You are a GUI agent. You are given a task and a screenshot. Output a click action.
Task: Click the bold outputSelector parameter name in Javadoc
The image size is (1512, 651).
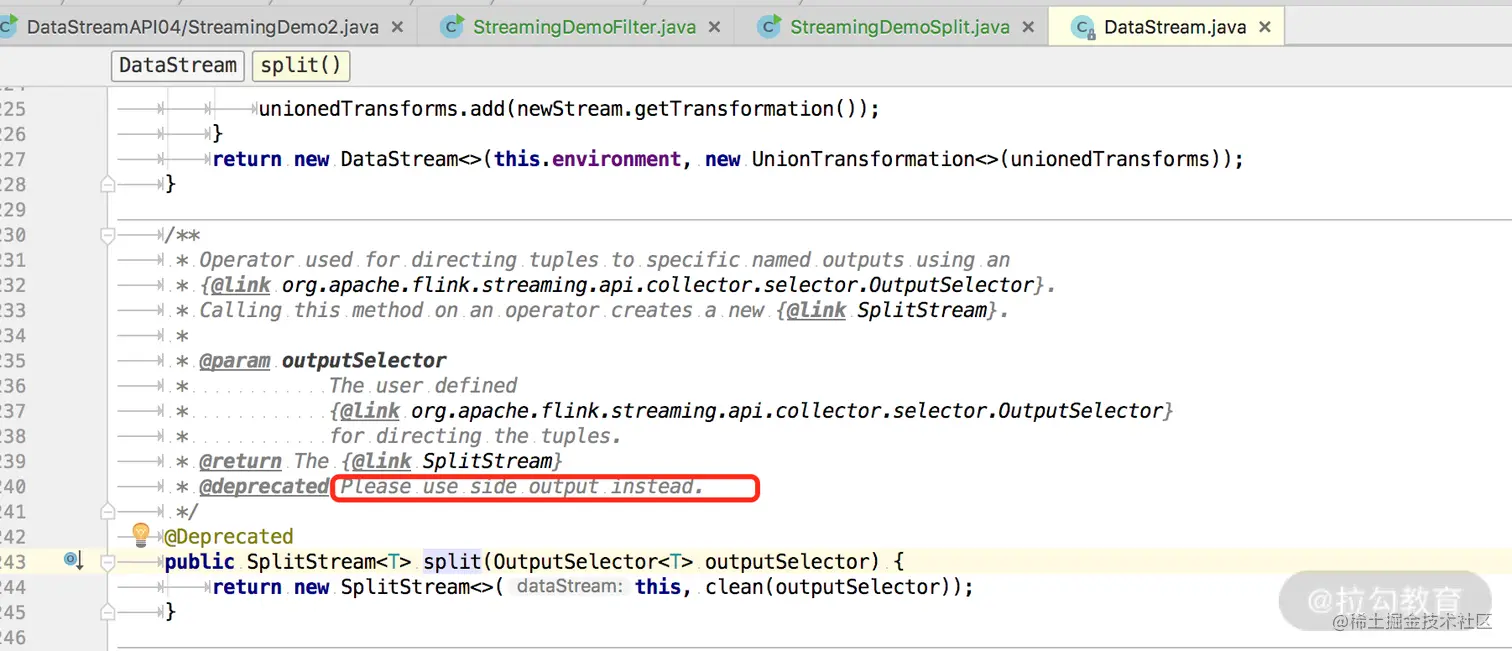[364, 360]
